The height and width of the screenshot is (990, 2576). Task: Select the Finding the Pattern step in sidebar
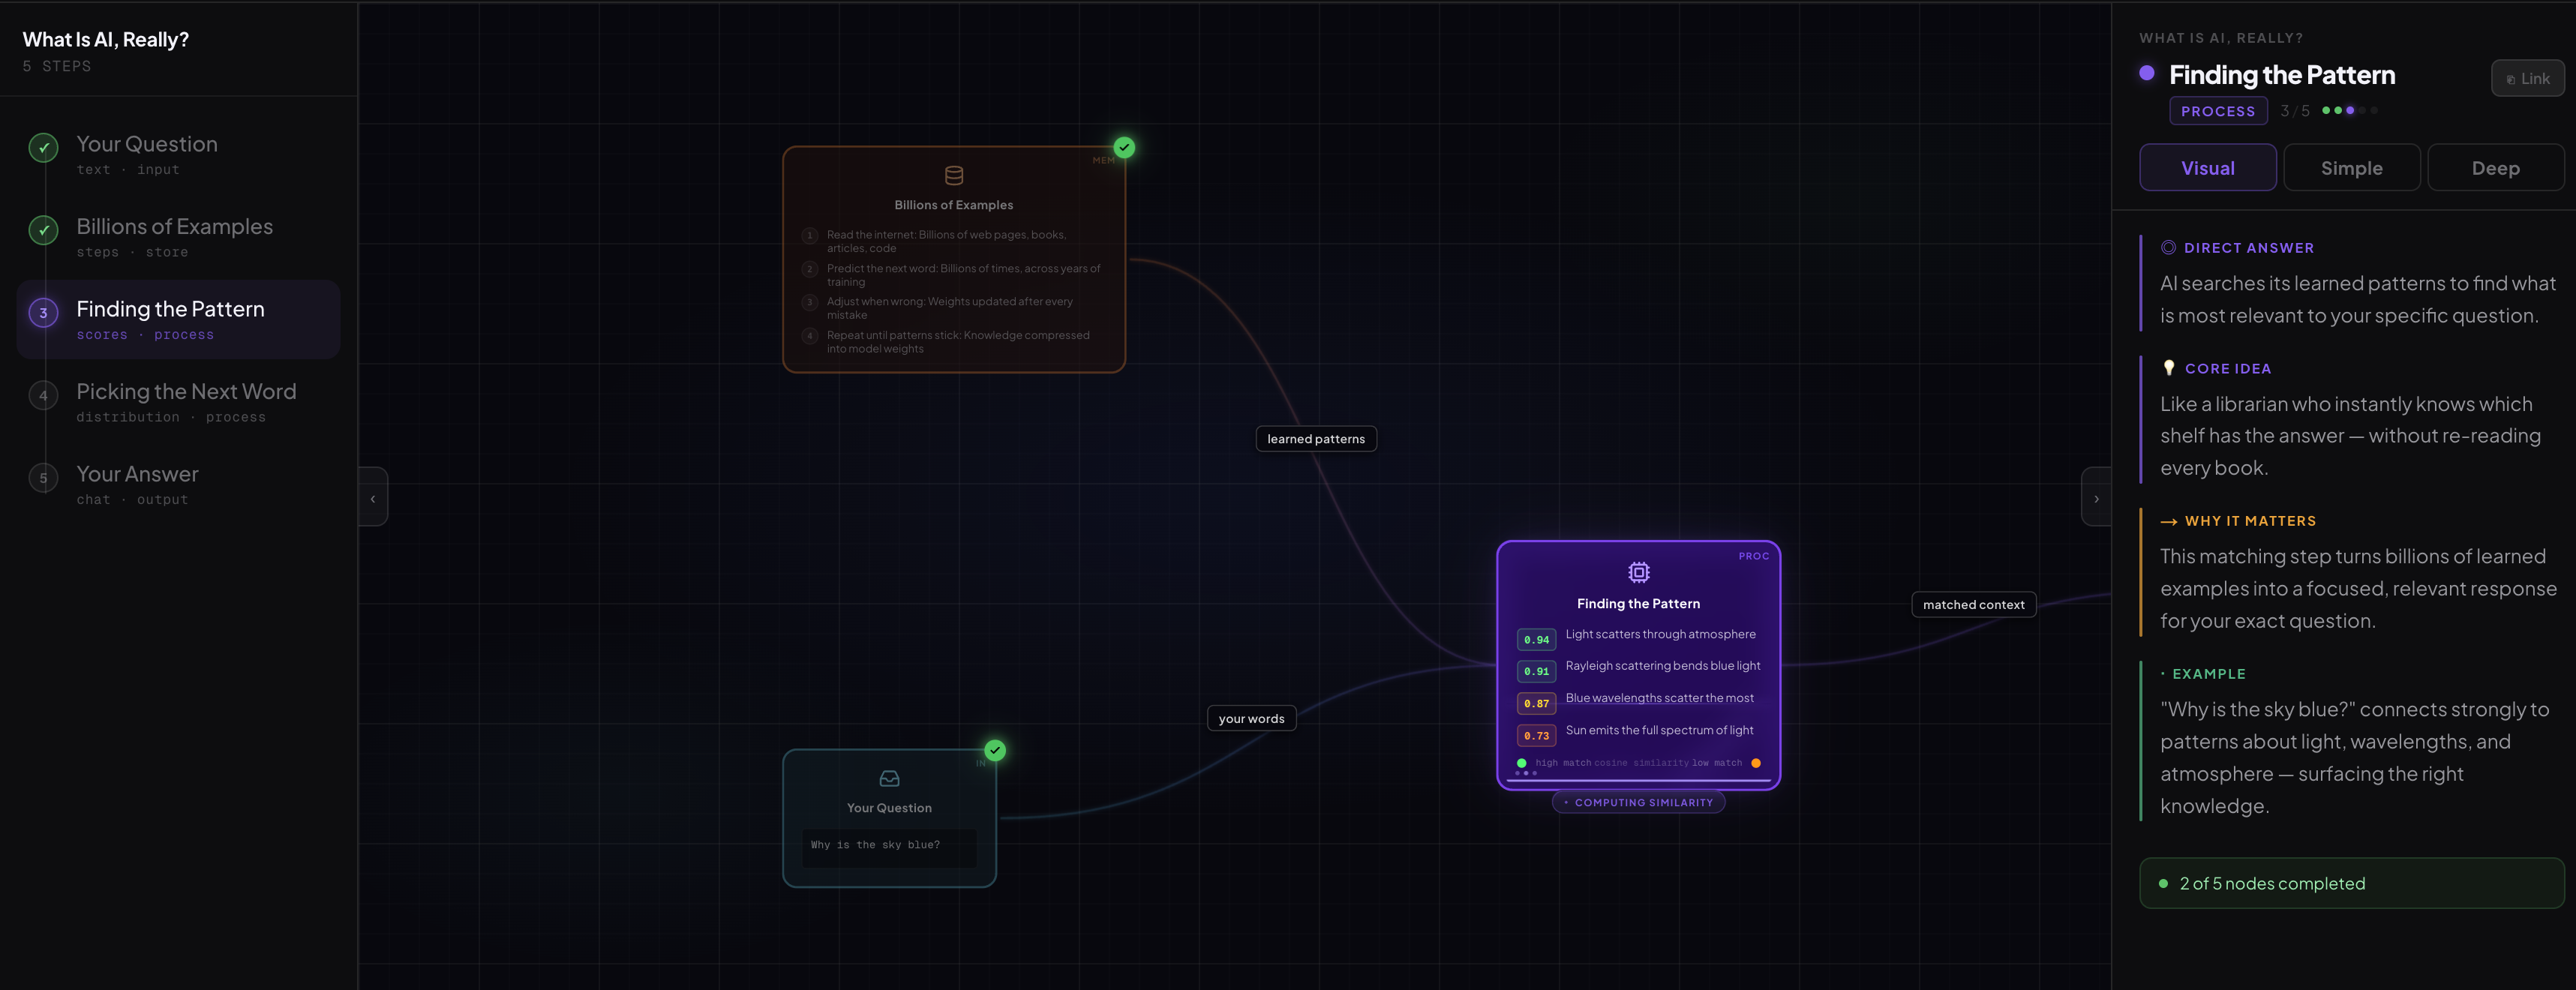tap(178, 319)
